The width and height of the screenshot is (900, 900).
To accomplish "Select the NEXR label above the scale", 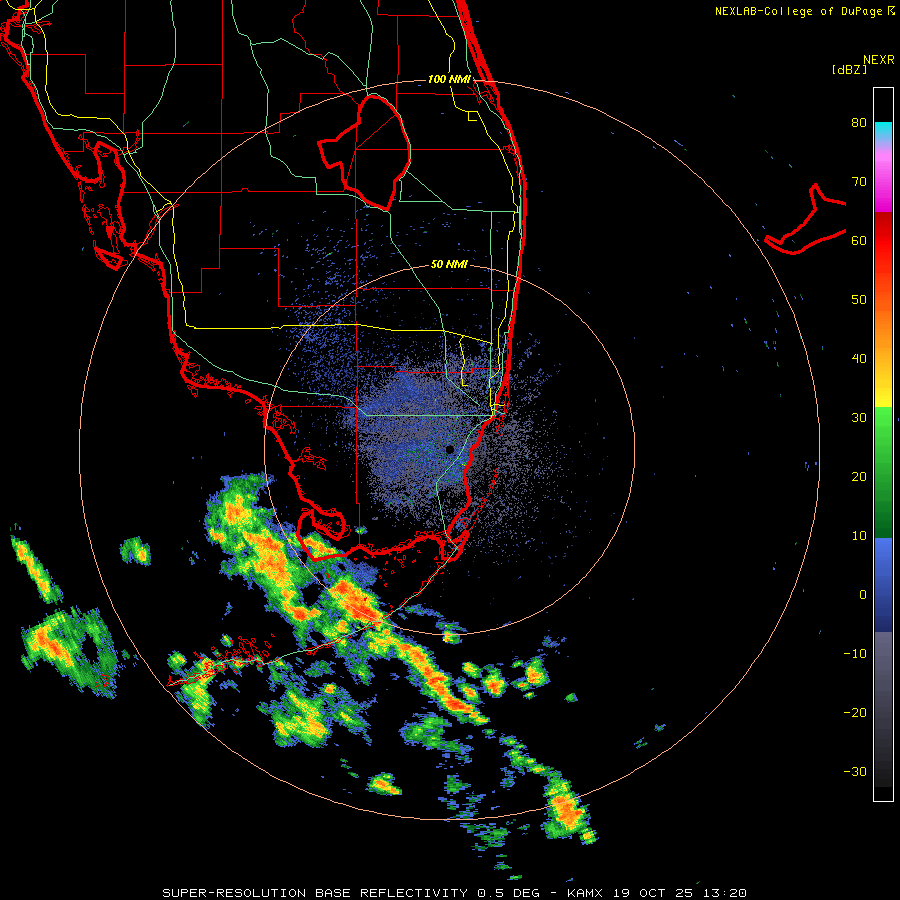I will pyautogui.click(x=879, y=60).
